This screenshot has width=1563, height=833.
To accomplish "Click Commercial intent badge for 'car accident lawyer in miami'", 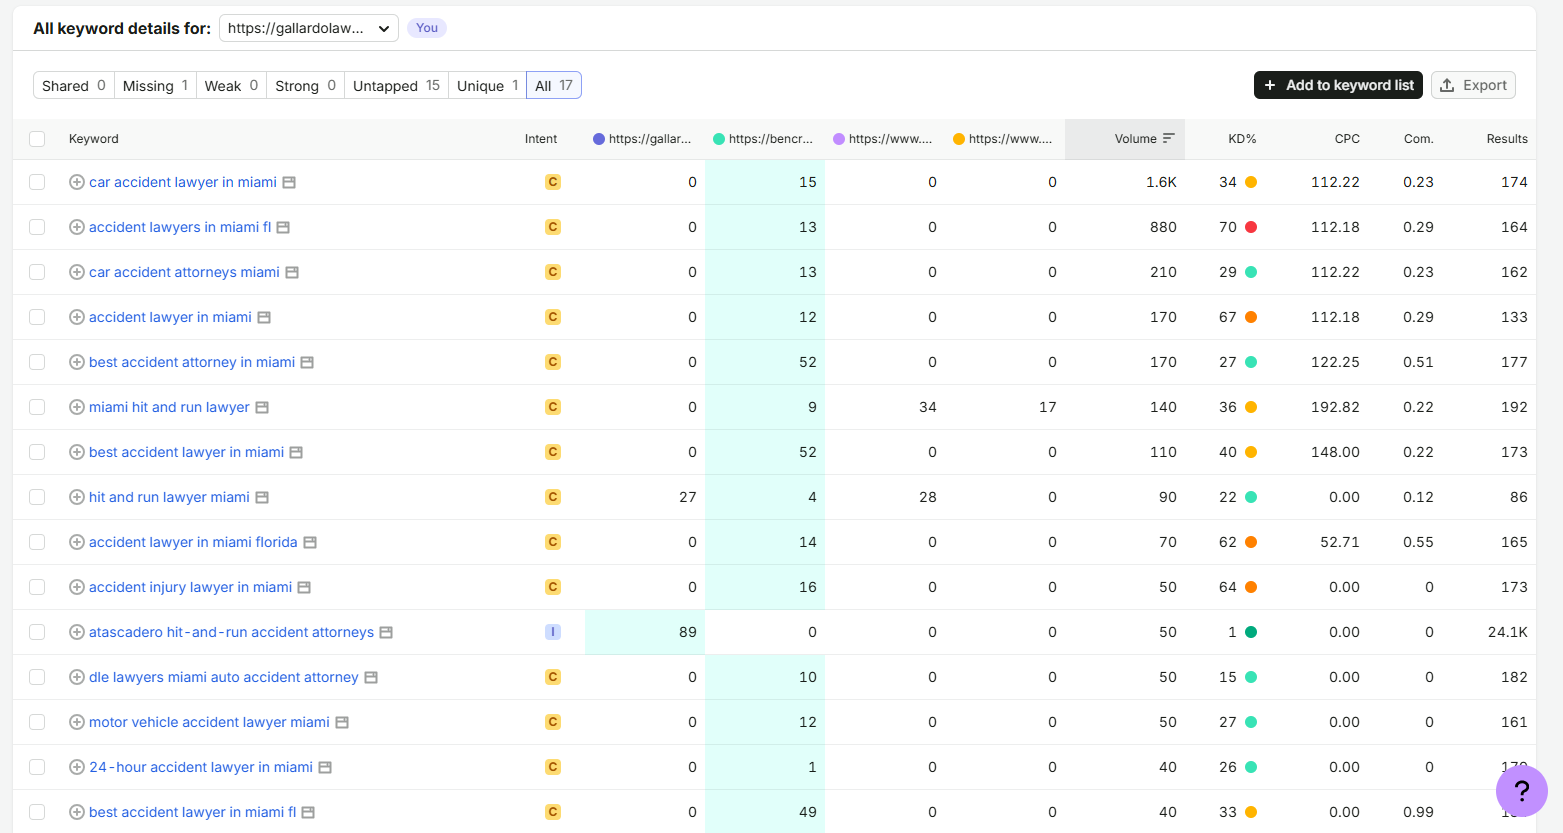I will [x=553, y=182].
